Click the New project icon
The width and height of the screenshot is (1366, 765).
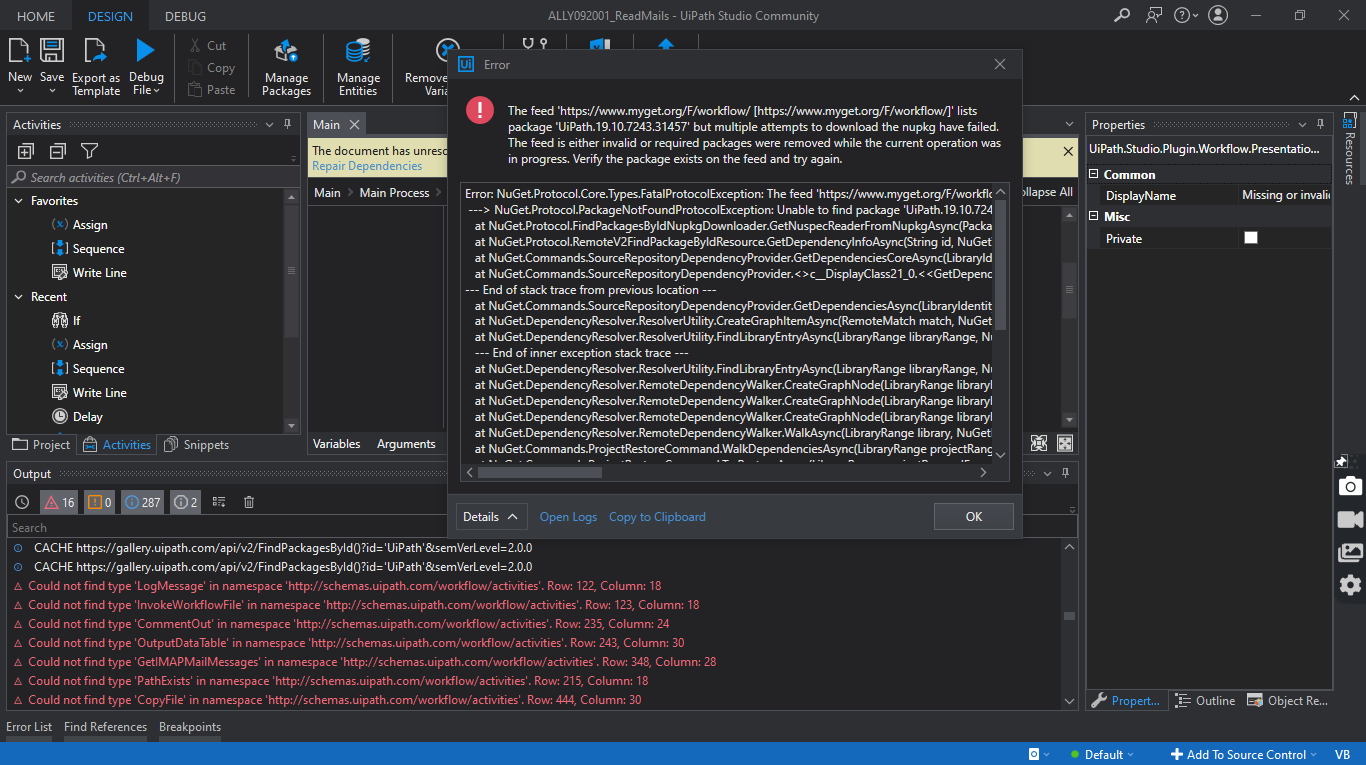19,51
